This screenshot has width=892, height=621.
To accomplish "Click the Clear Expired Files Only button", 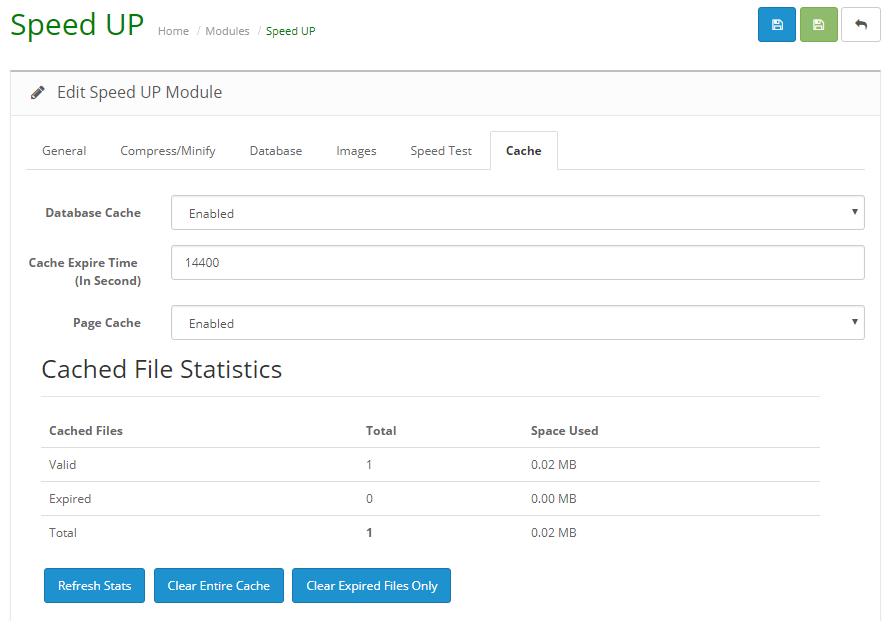I will coord(371,585).
